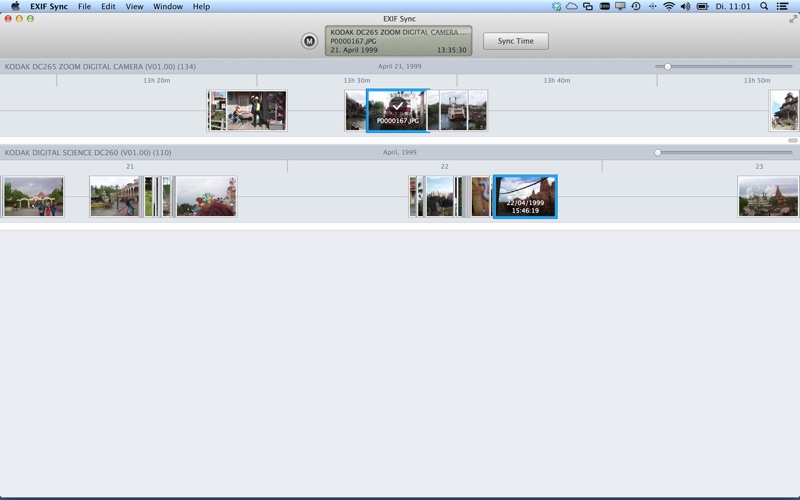Image resolution: width=800 pixels, height=500 pixels.
Task: Click the selected photo info display panel
Action: point(398,41)
